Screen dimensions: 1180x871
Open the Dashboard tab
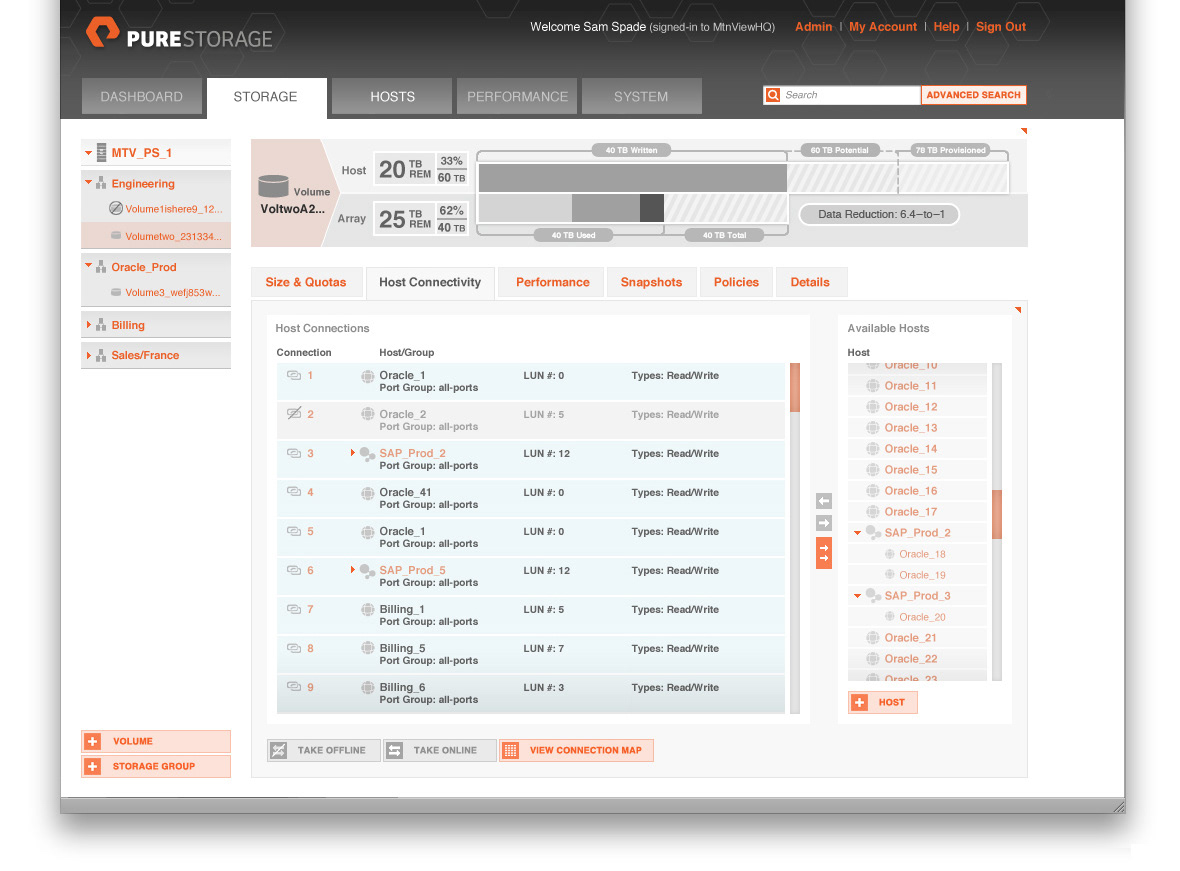click(141, 96)
